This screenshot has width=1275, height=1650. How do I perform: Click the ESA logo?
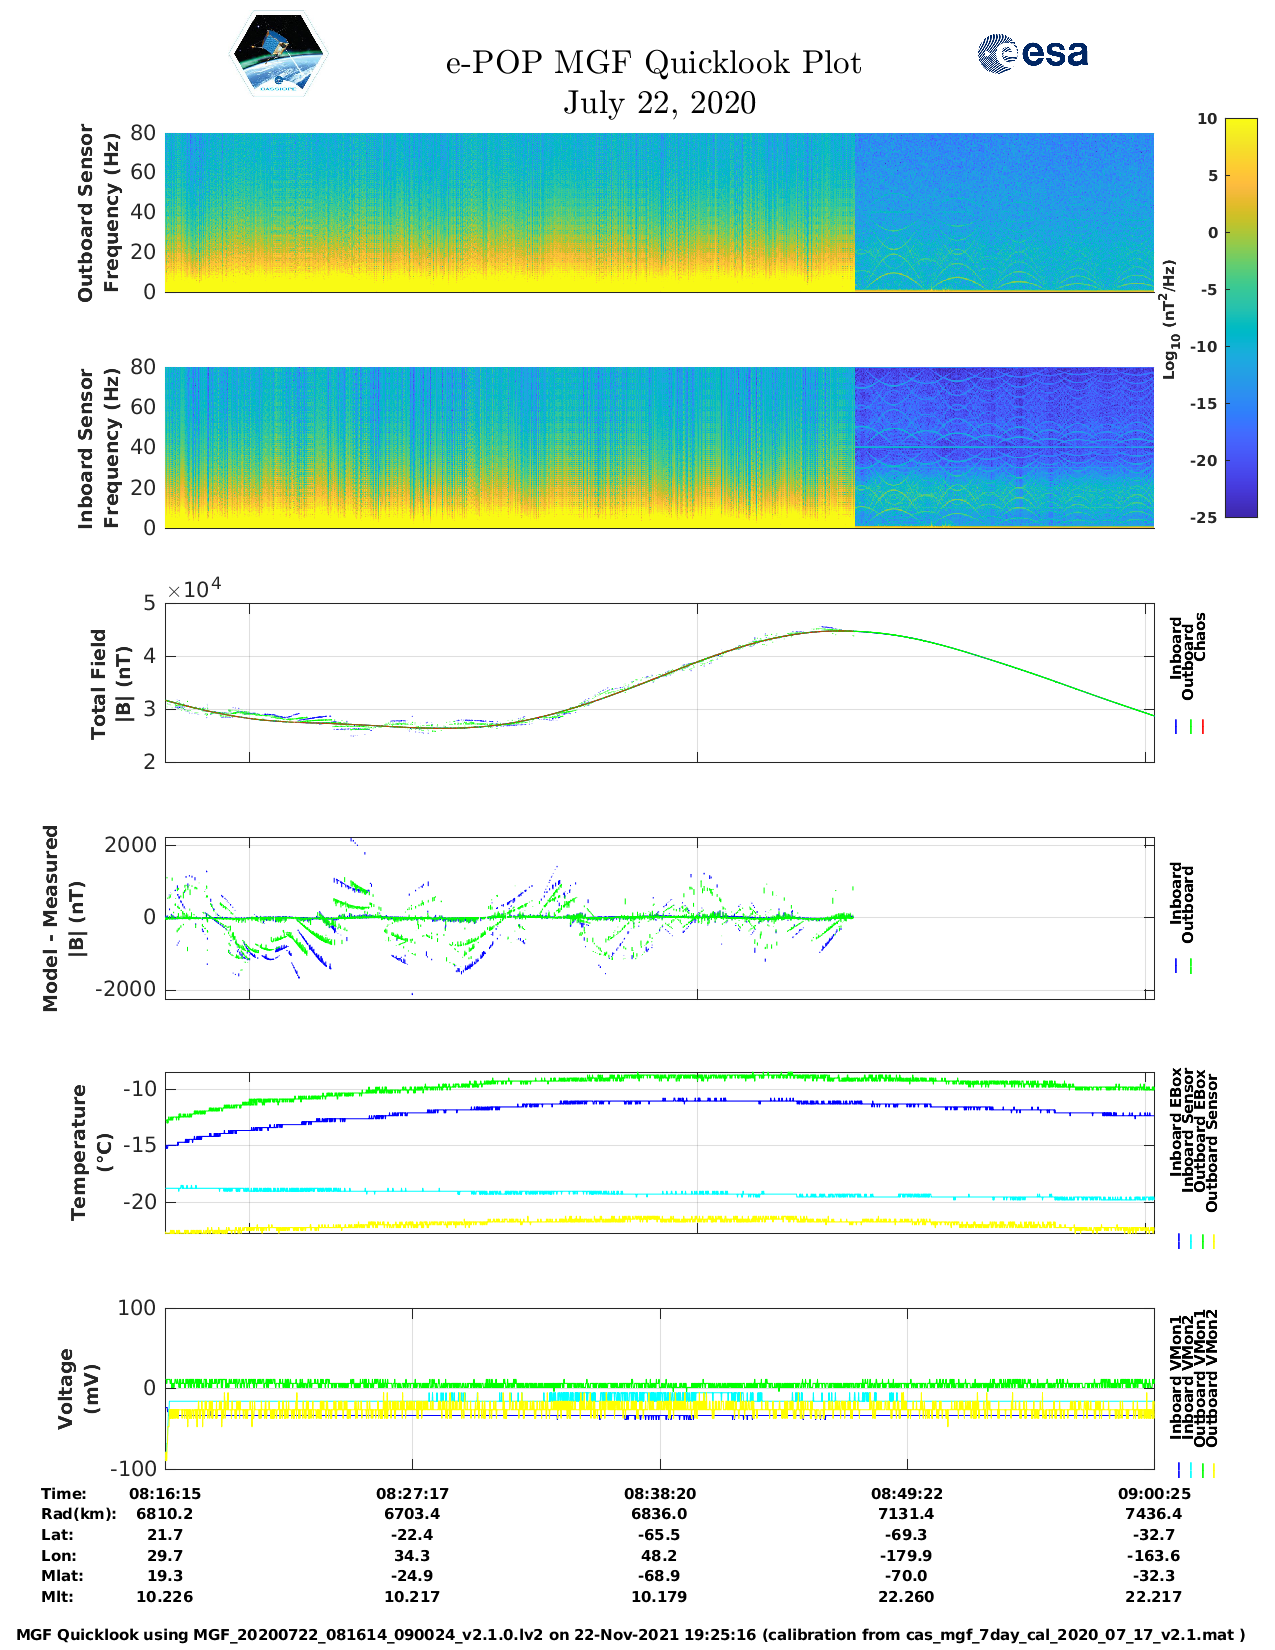[1032, 53]
